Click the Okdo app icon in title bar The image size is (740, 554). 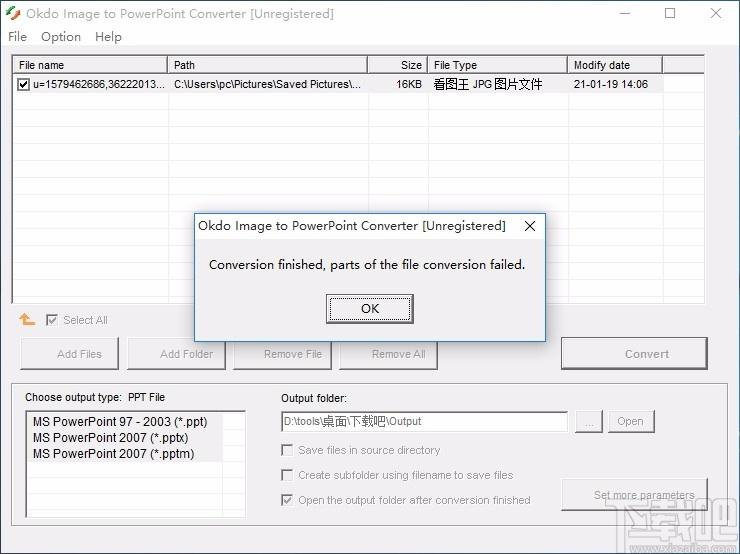tap(13, 13)
